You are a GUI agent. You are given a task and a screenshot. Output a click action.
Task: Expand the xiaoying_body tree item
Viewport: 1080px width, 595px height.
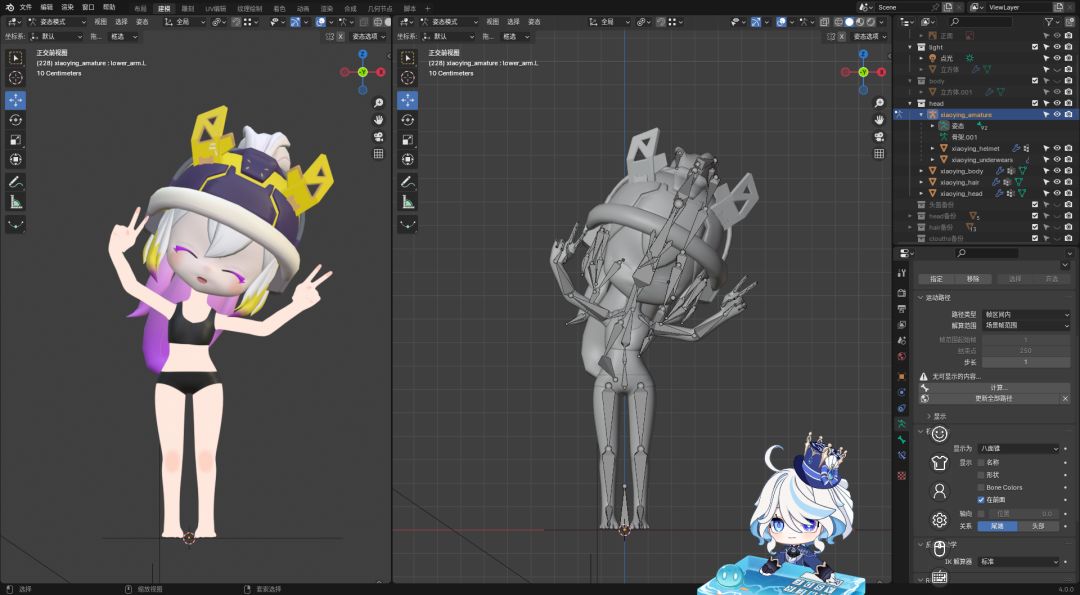[x=922, y=171]
